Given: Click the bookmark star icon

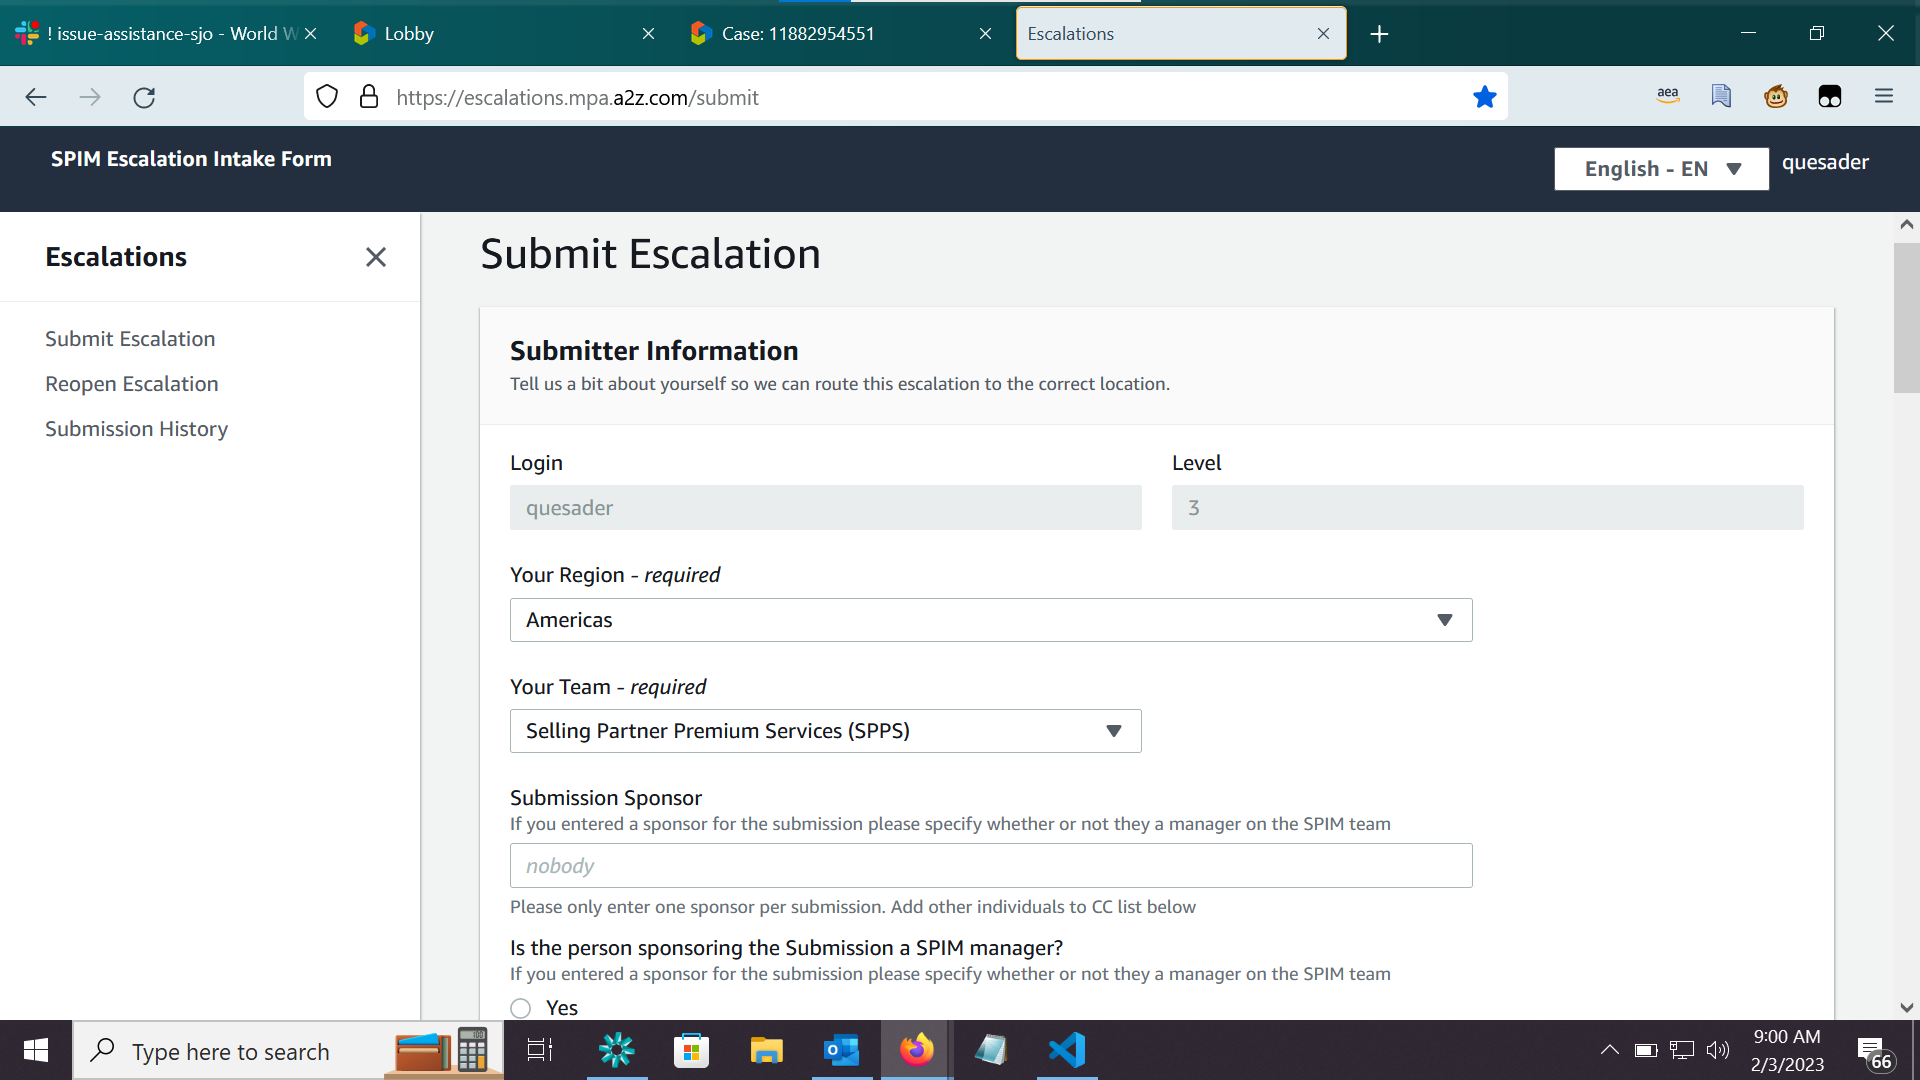Looking at the screenshot, I should tap(1484, 97).
